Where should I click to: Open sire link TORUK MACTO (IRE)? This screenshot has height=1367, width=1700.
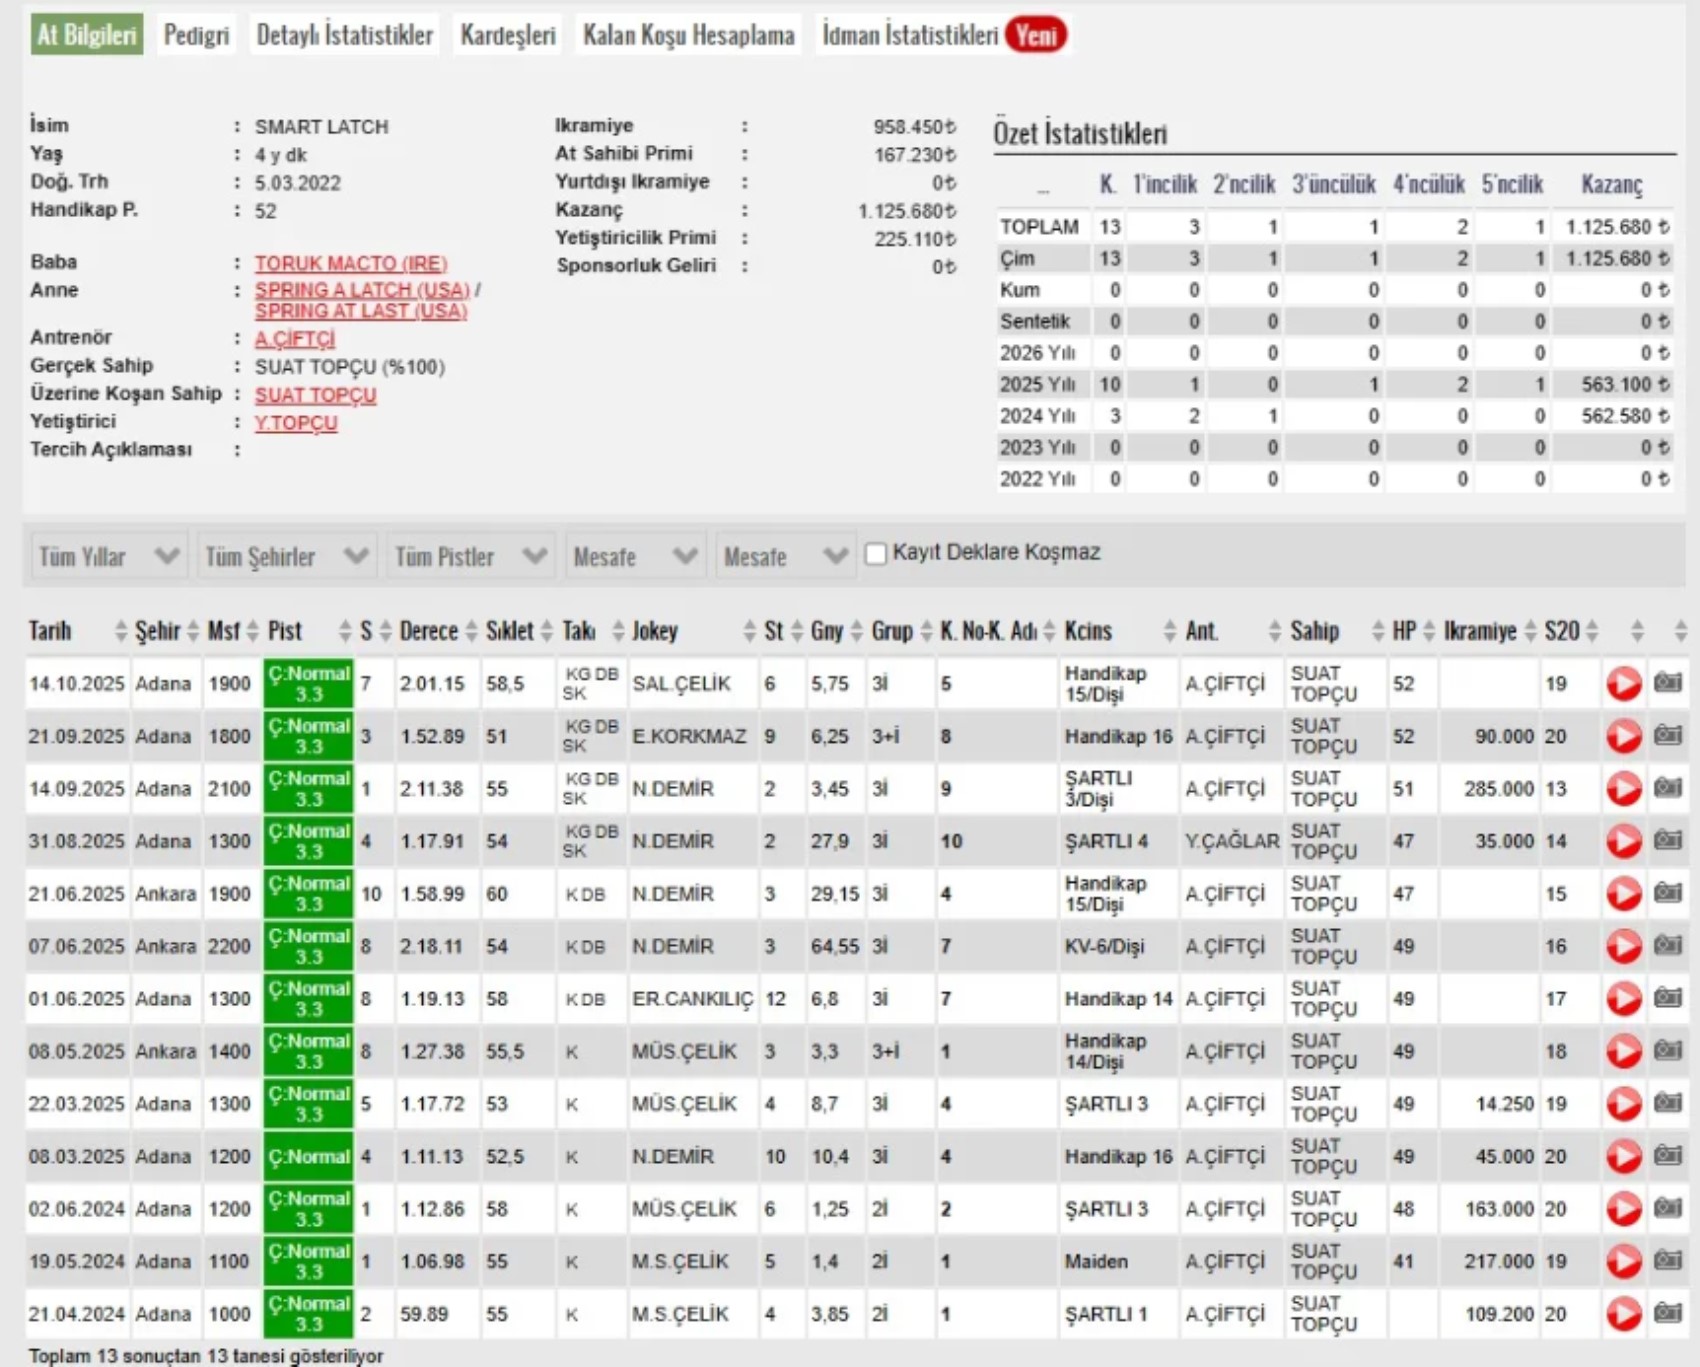tap(350, 263)
